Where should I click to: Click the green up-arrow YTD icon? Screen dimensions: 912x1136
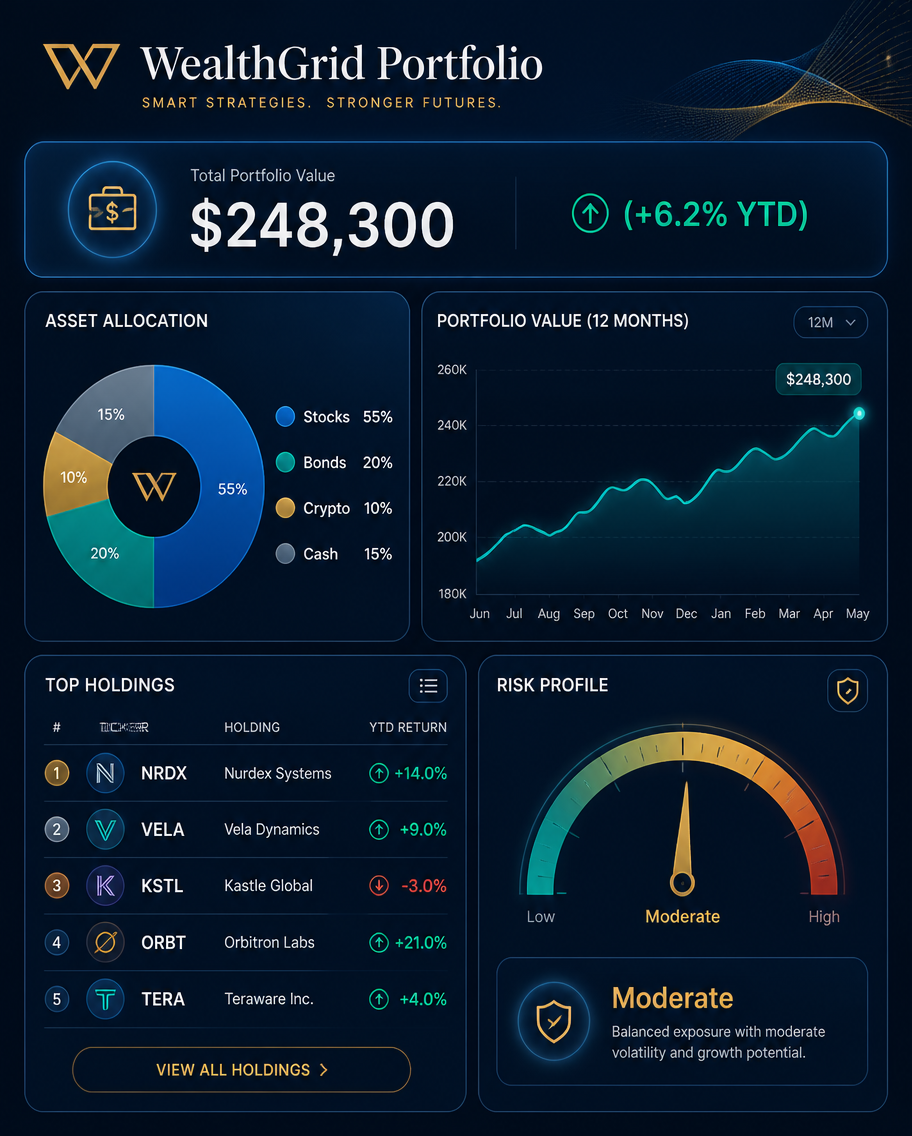click(x=590, y=214)
